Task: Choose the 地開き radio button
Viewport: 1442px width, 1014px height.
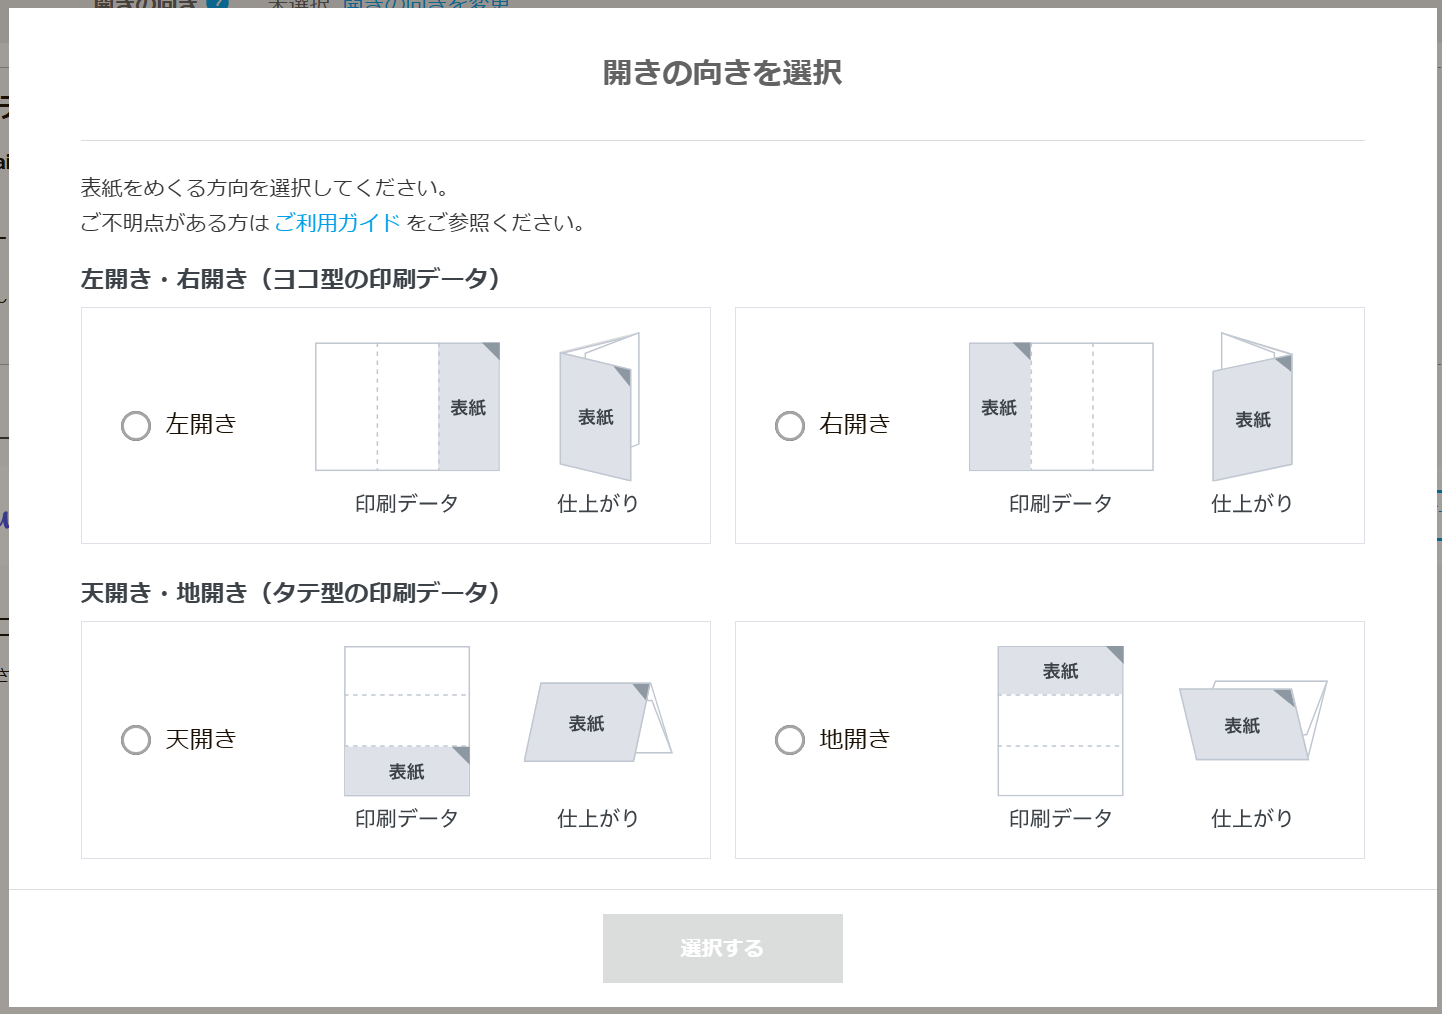Action: [790, 740]
